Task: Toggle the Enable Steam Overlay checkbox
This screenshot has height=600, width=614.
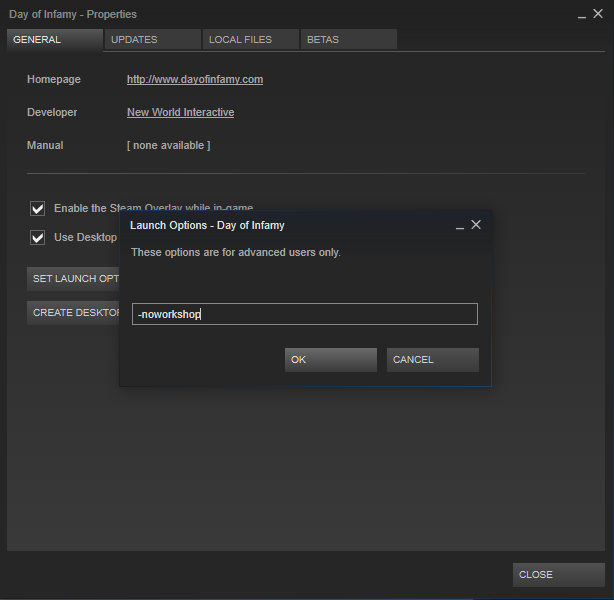Action: tap(38, 208)
